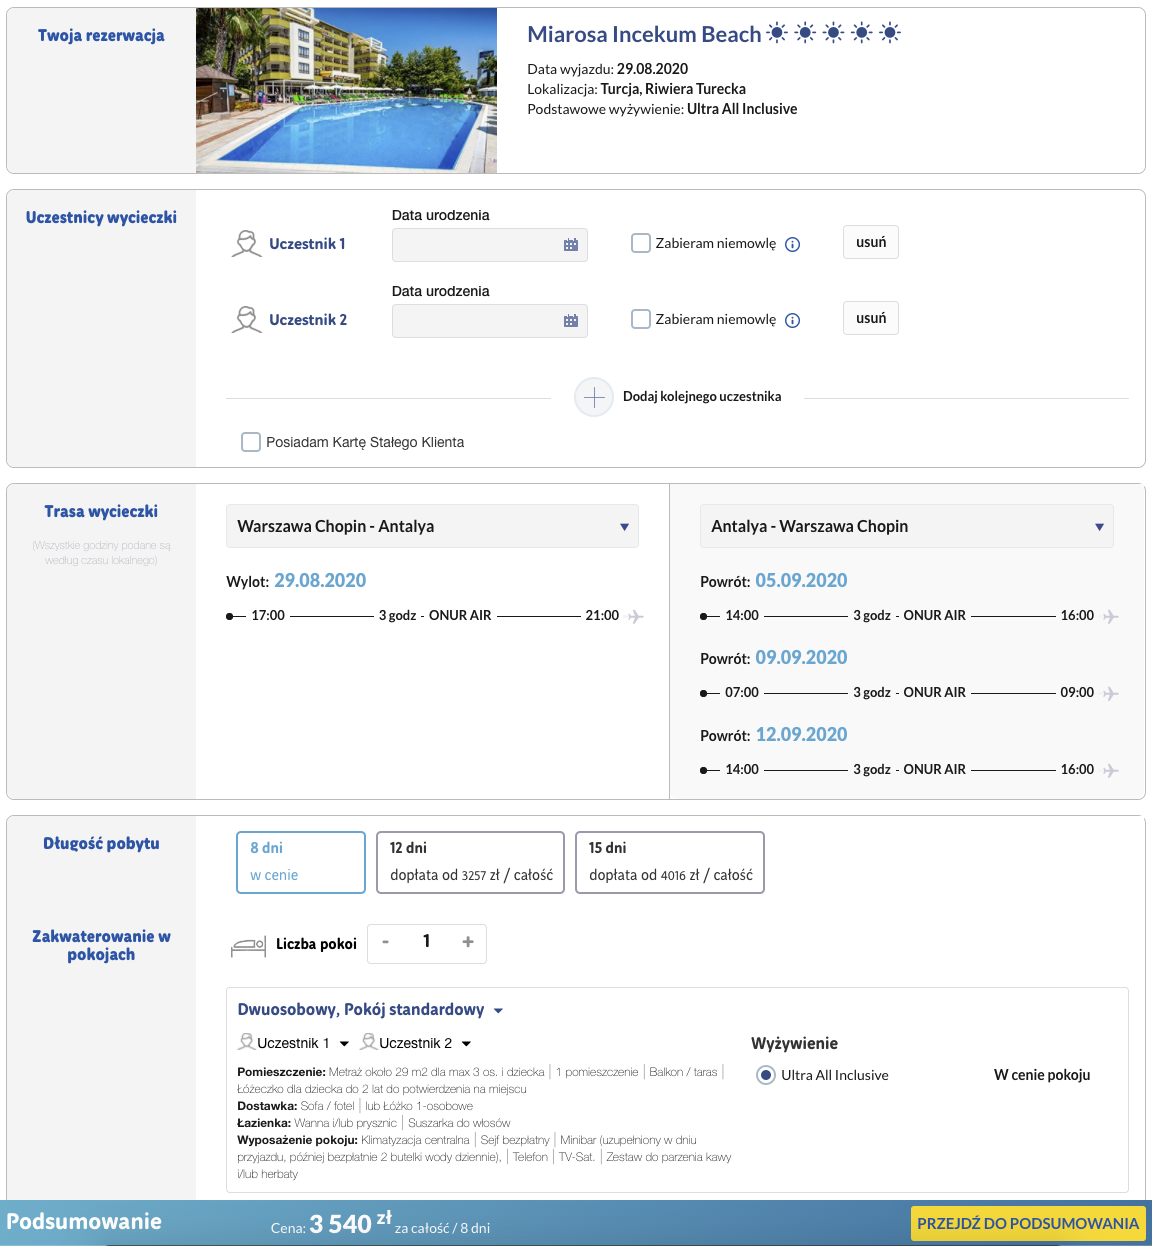Click the hotel pool photo thumbnail

(x=346, y=91)
